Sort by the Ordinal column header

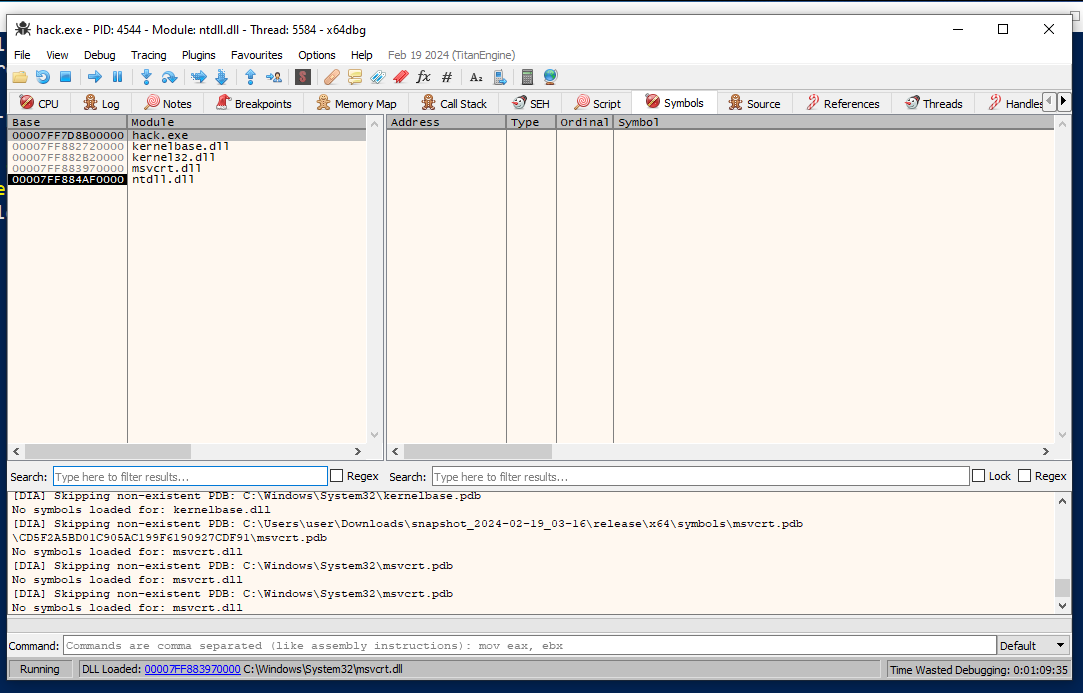[584, 122]
